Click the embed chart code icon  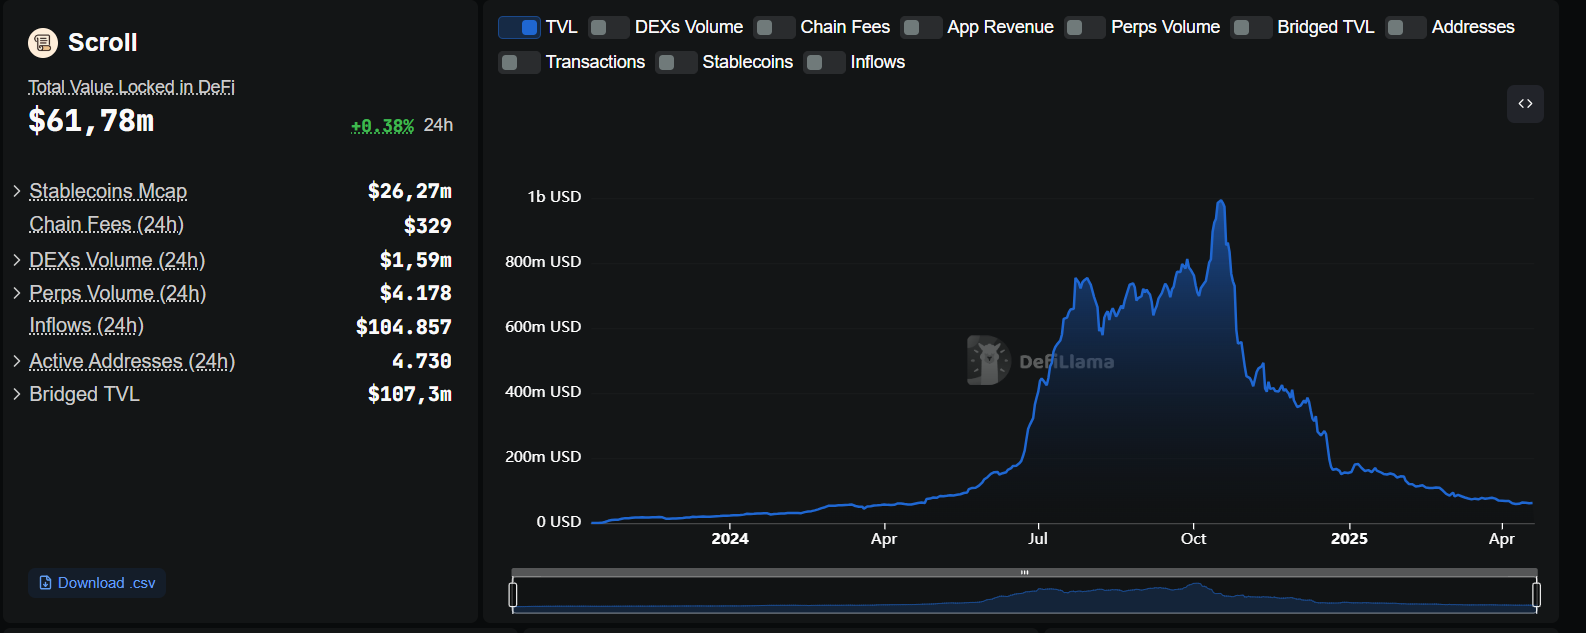[1525, 104]
